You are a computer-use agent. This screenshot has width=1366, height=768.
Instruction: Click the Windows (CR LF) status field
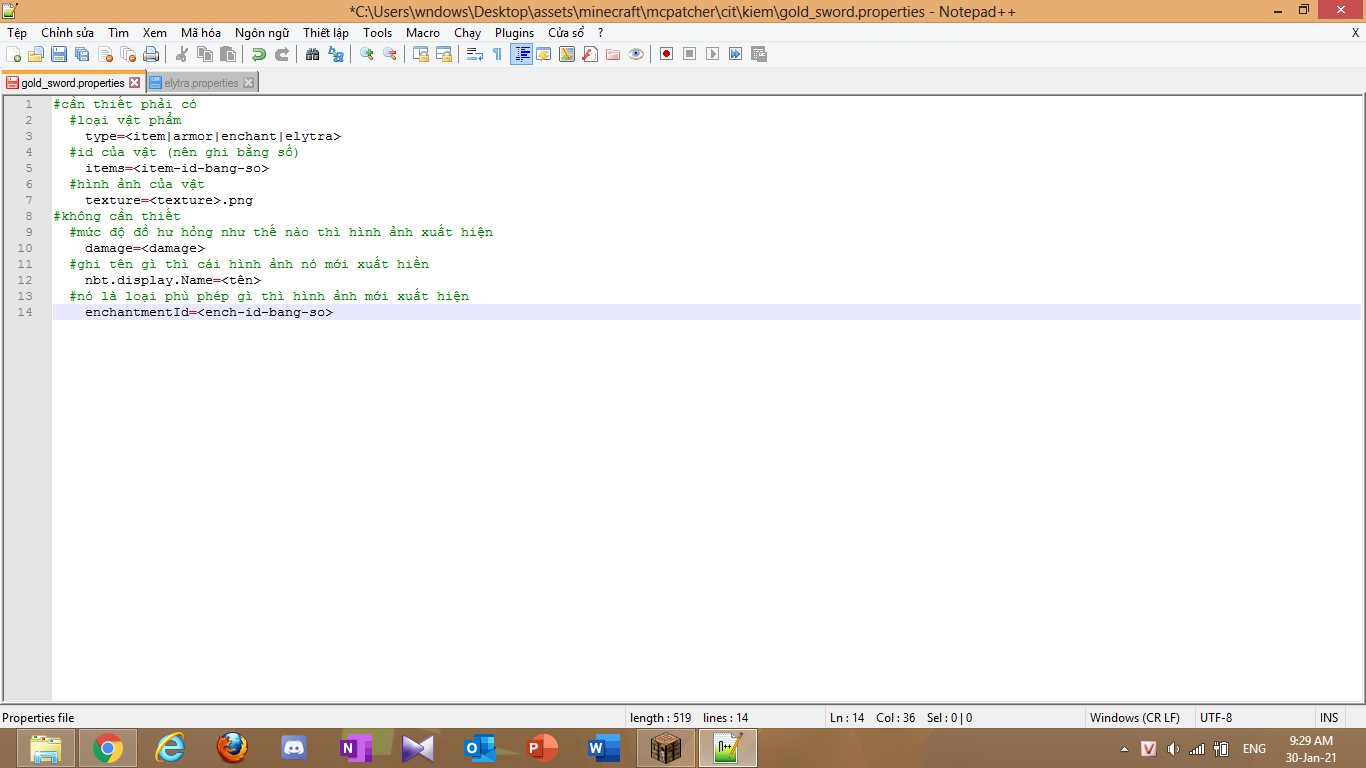[1134, 718]
